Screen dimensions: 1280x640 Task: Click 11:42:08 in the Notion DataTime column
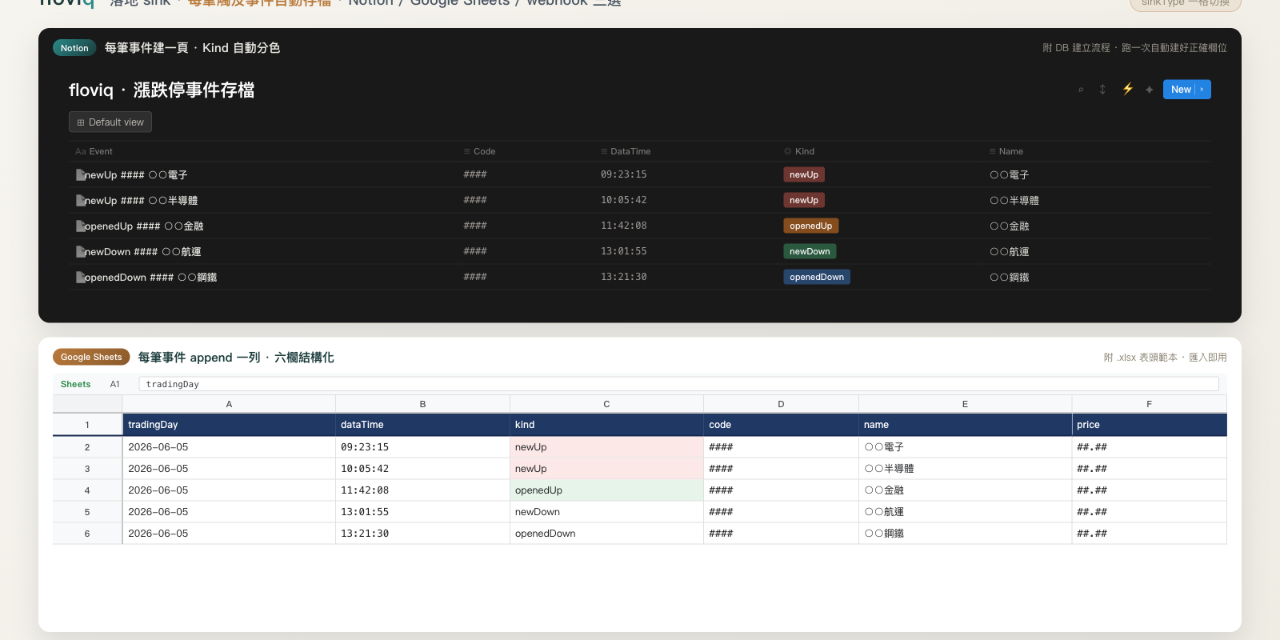(624, 226)
